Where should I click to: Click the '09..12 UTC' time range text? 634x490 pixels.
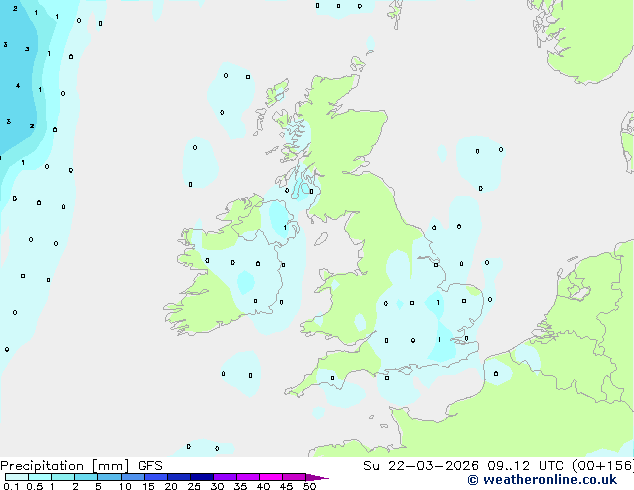click(528, 466)
